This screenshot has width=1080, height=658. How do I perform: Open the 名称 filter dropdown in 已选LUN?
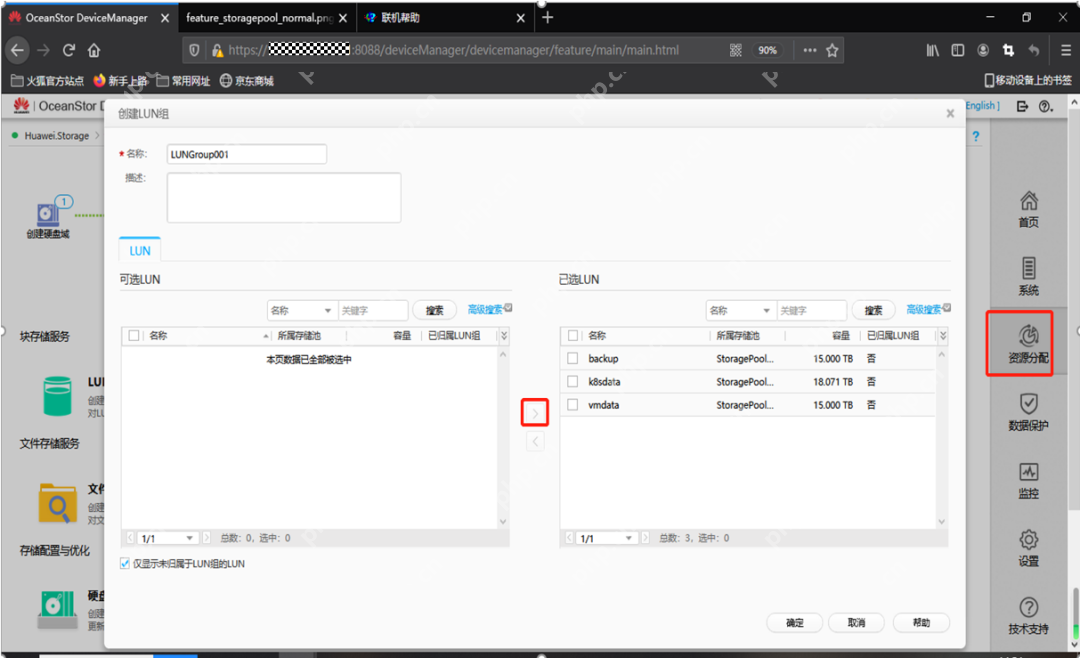pos(740,311)
